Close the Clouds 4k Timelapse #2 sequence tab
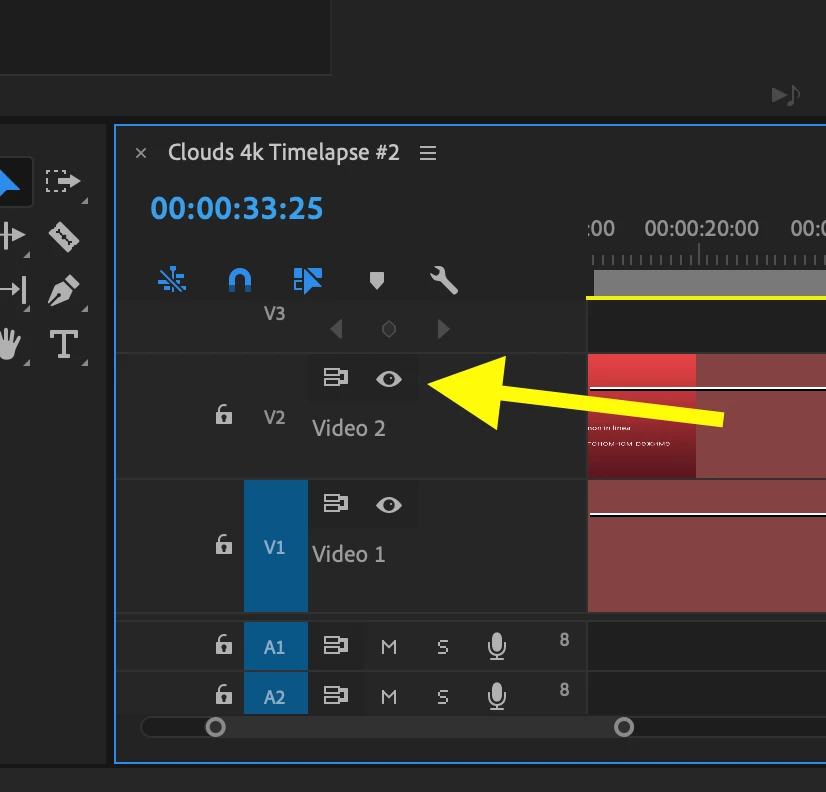The height and width of the screenshot is (792, 826). (141, 153)
